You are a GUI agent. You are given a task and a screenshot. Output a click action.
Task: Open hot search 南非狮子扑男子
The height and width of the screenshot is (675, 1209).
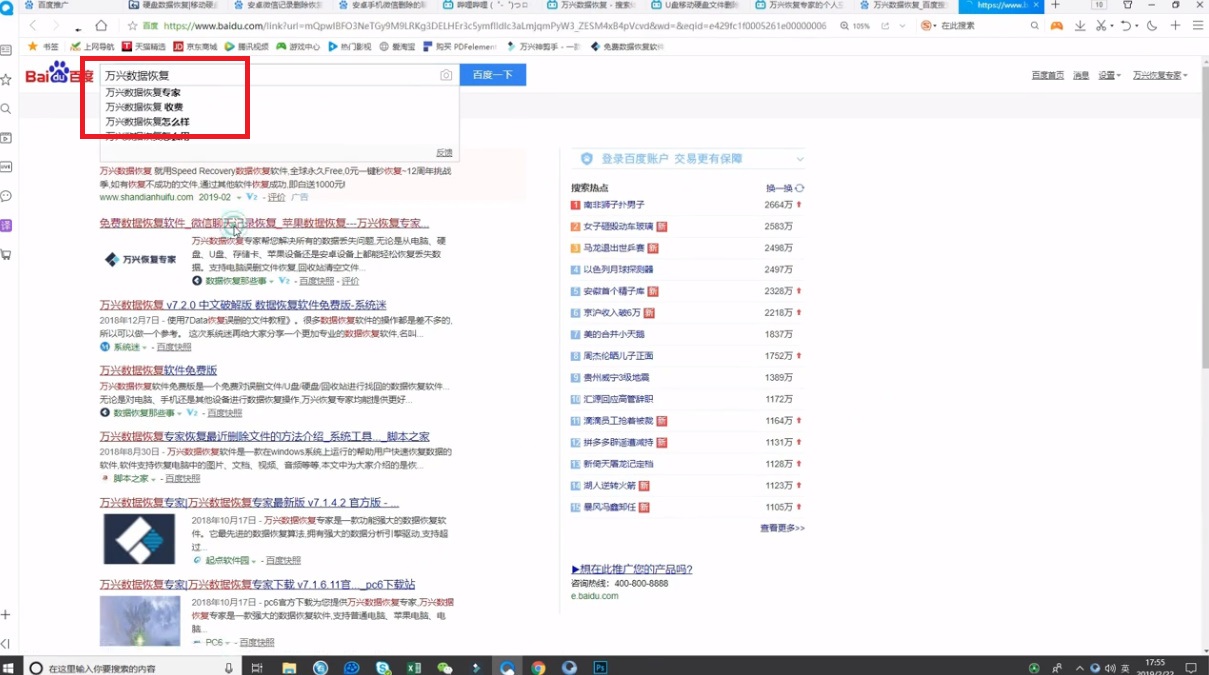pos(614,205)
